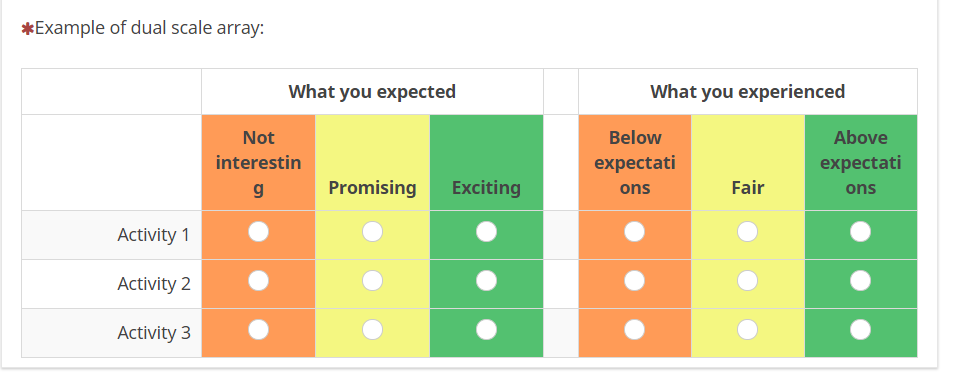Select Below expectations for Activity 1
This screenshot has width=964, height=375.
pyautogui.click(x=634, y=232)
